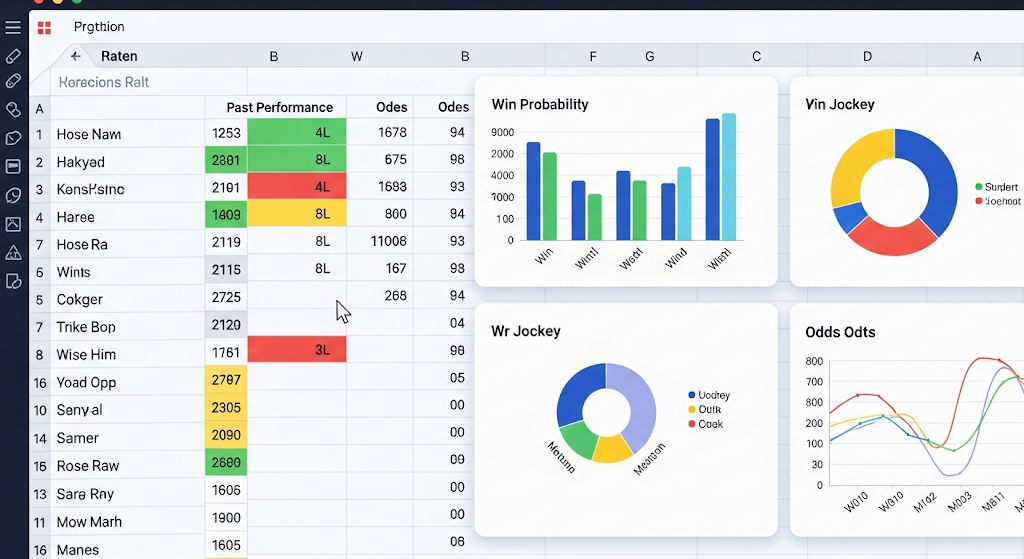
Task: Click the red grid app icon
Action: coord(44,27)
